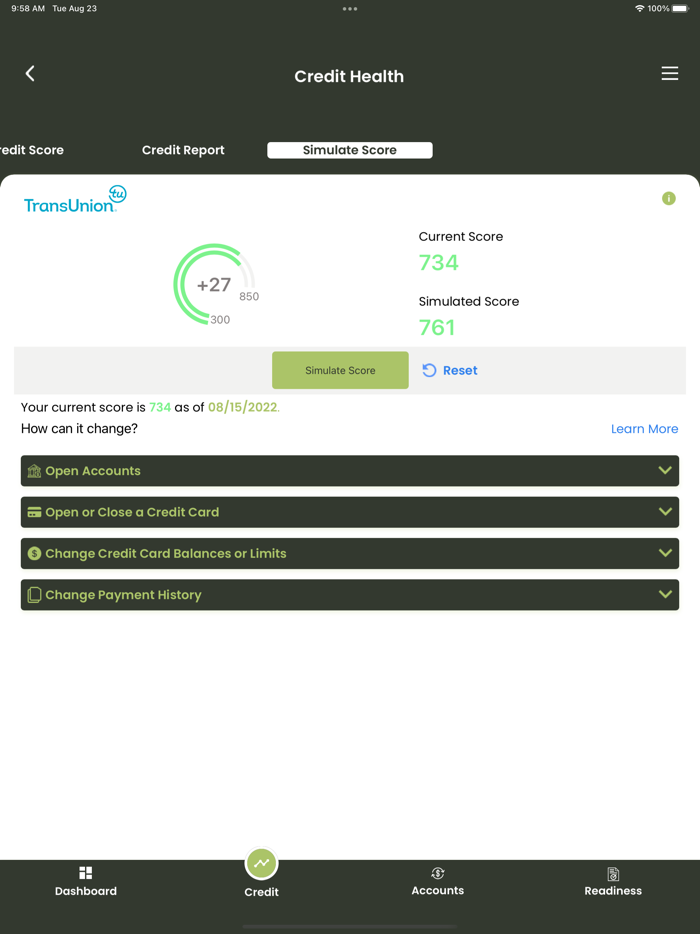700x934 pixels.
Task: Open the Dashboard tab label
Action: click(x=86, y=891)
